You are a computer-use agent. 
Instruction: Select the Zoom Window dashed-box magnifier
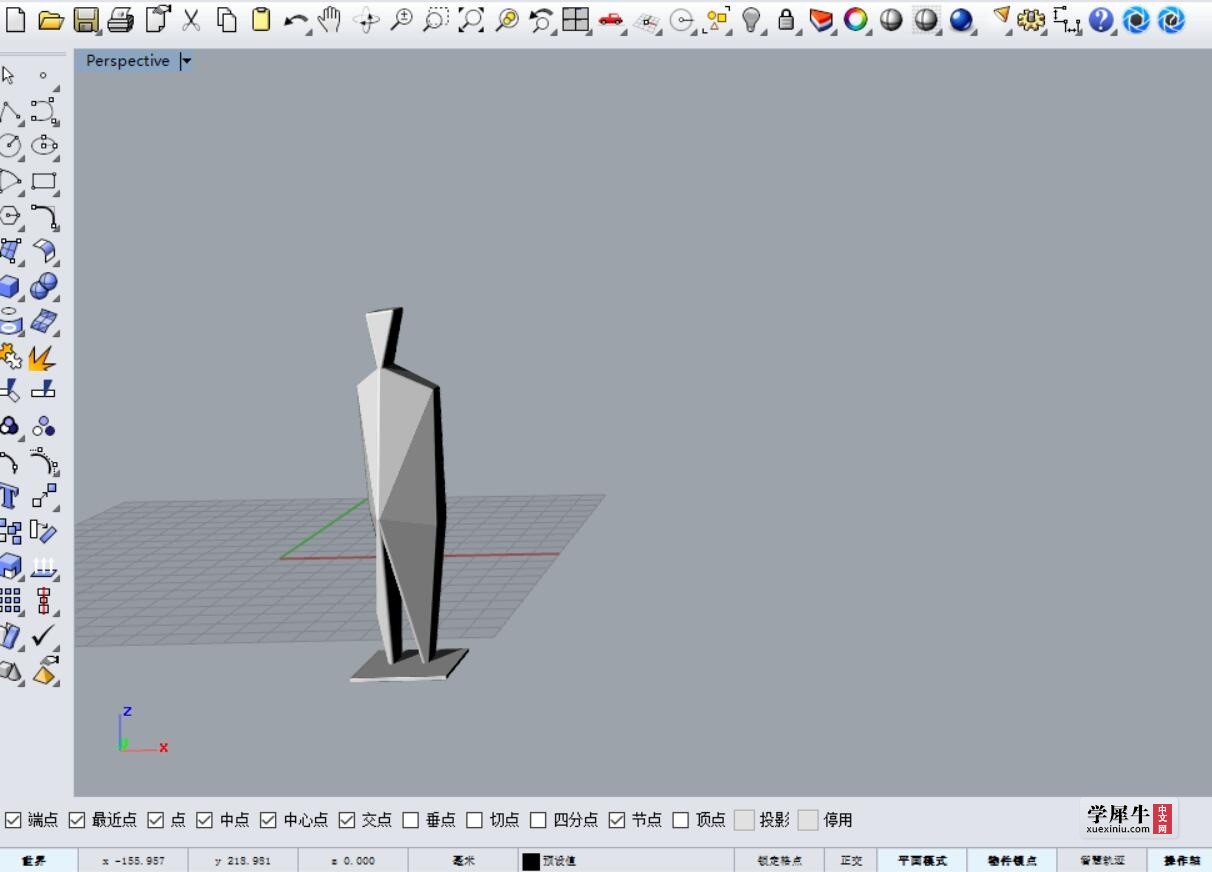[435, 19]
